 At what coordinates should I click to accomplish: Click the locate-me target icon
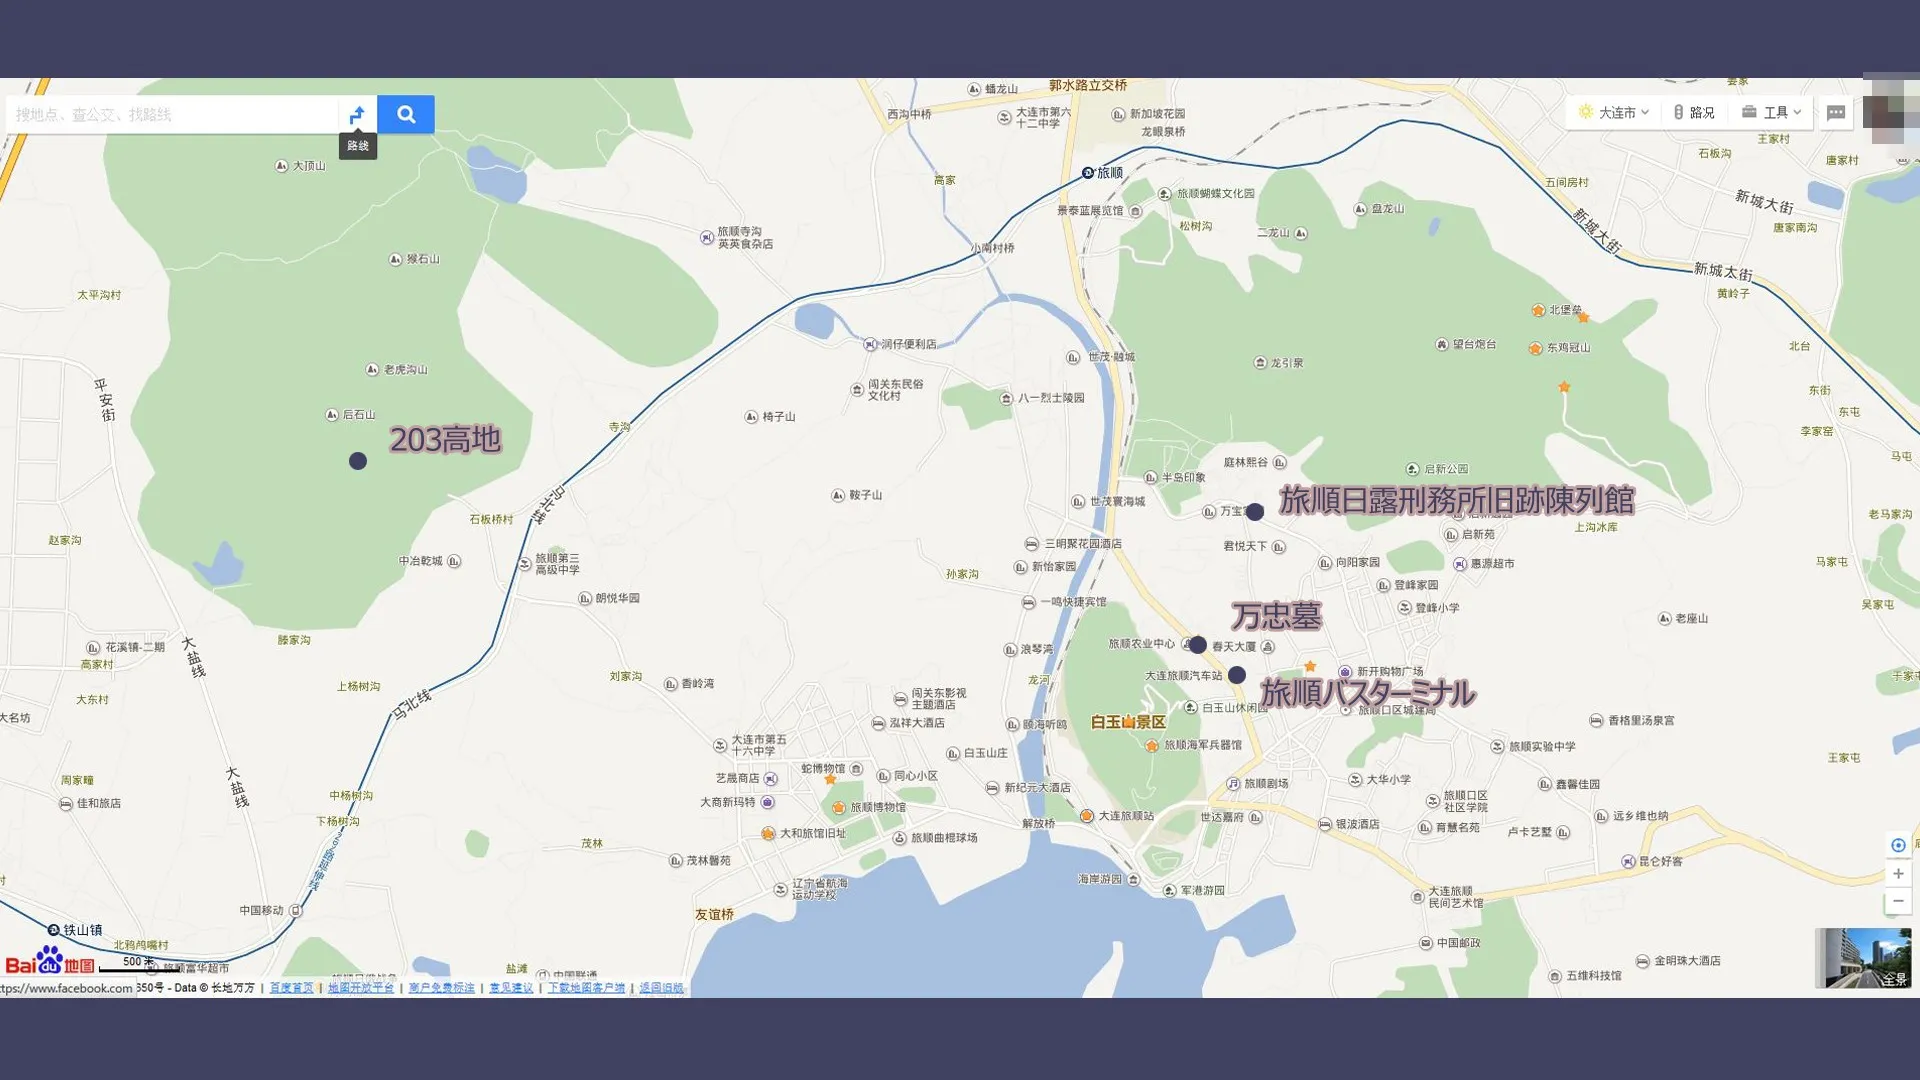pyautogui.click(x=1898, y=845)
